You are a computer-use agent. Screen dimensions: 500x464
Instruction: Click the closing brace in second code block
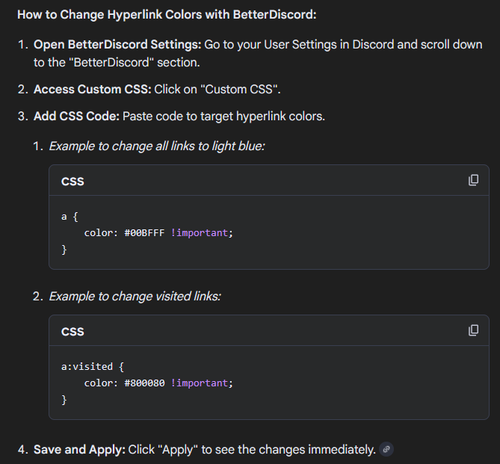(x=64, y=400)
